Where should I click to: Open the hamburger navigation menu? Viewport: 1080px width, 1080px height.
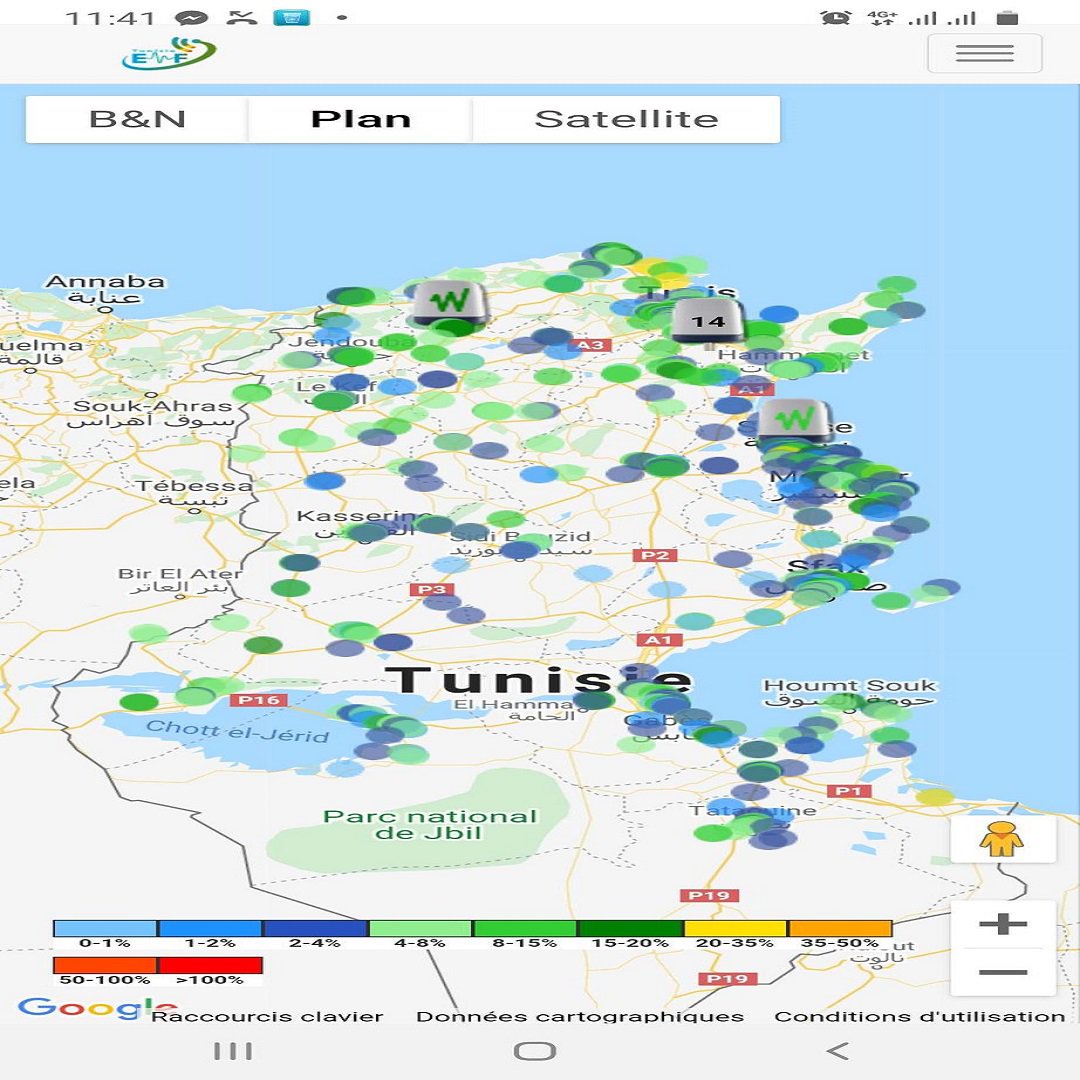(x=984, y=53)
